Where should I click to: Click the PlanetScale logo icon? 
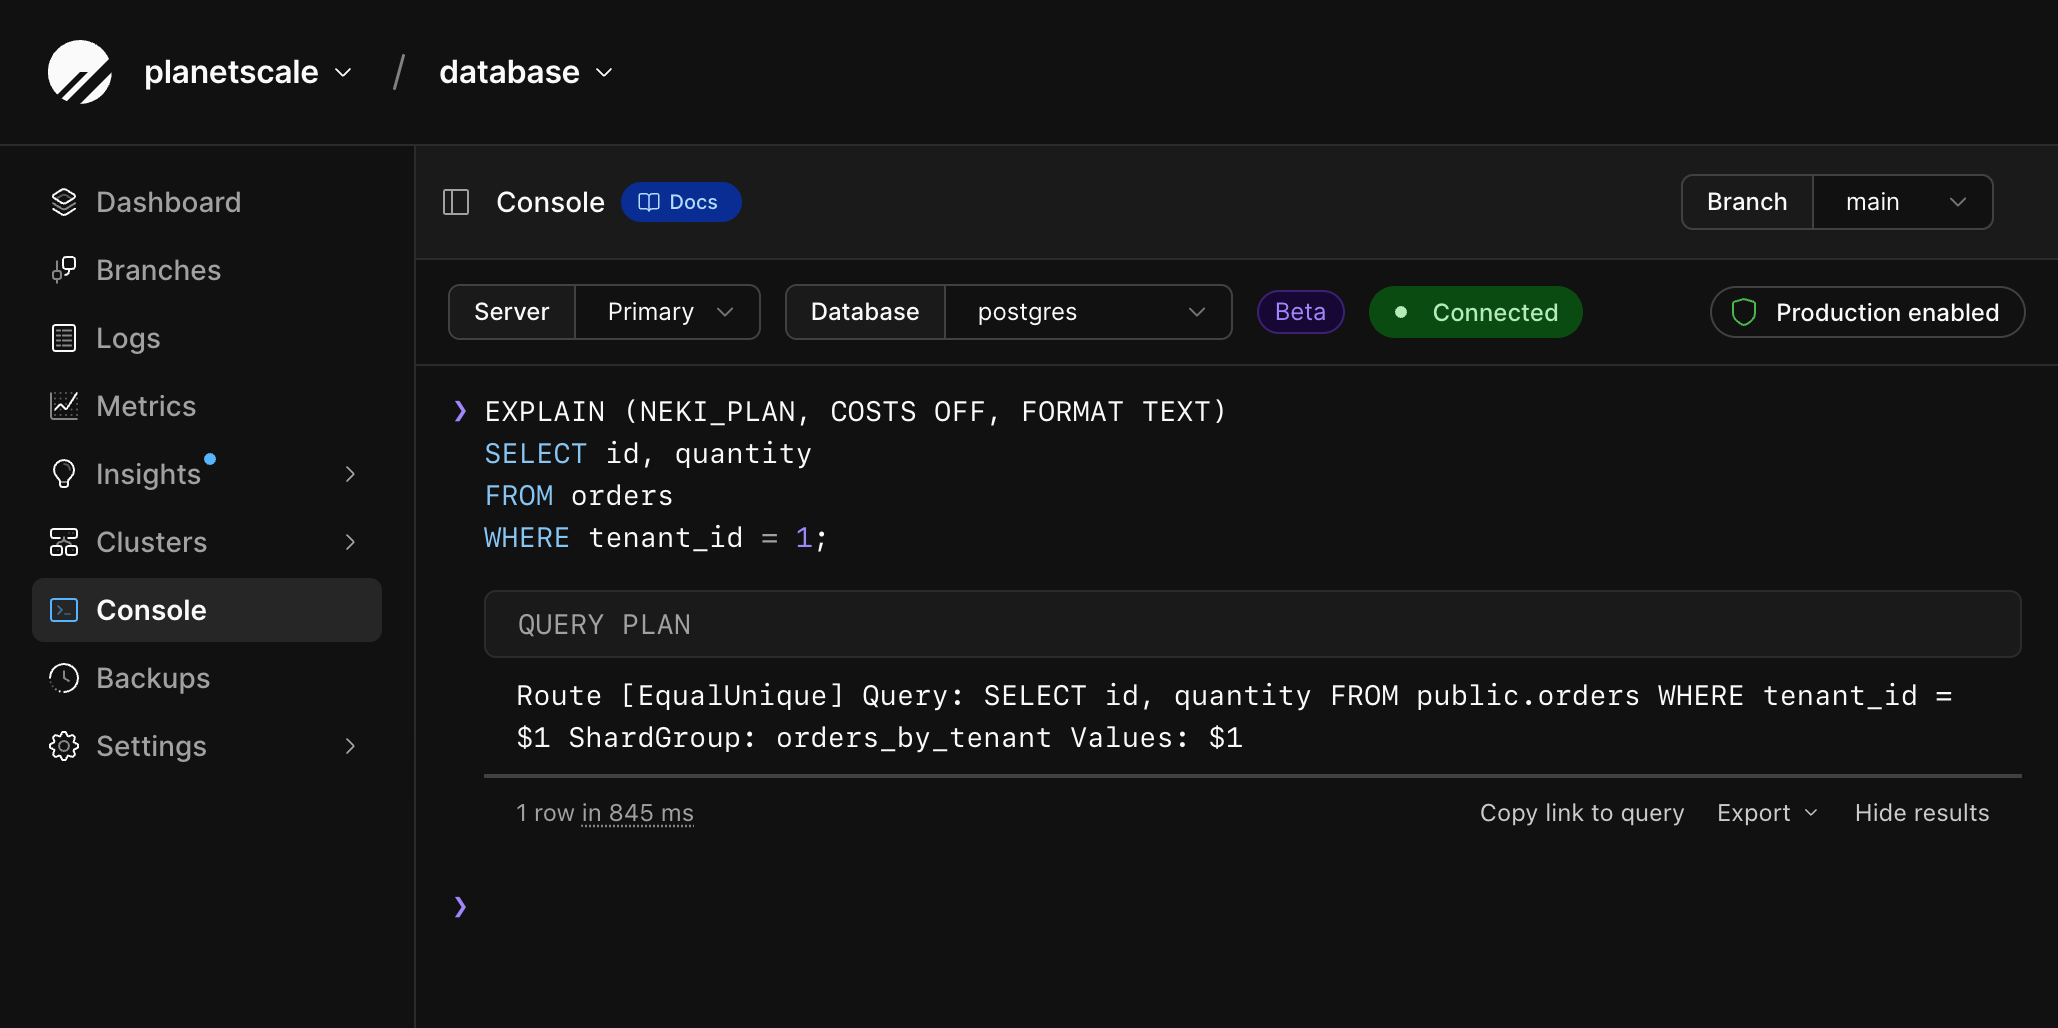click(80, 72)
